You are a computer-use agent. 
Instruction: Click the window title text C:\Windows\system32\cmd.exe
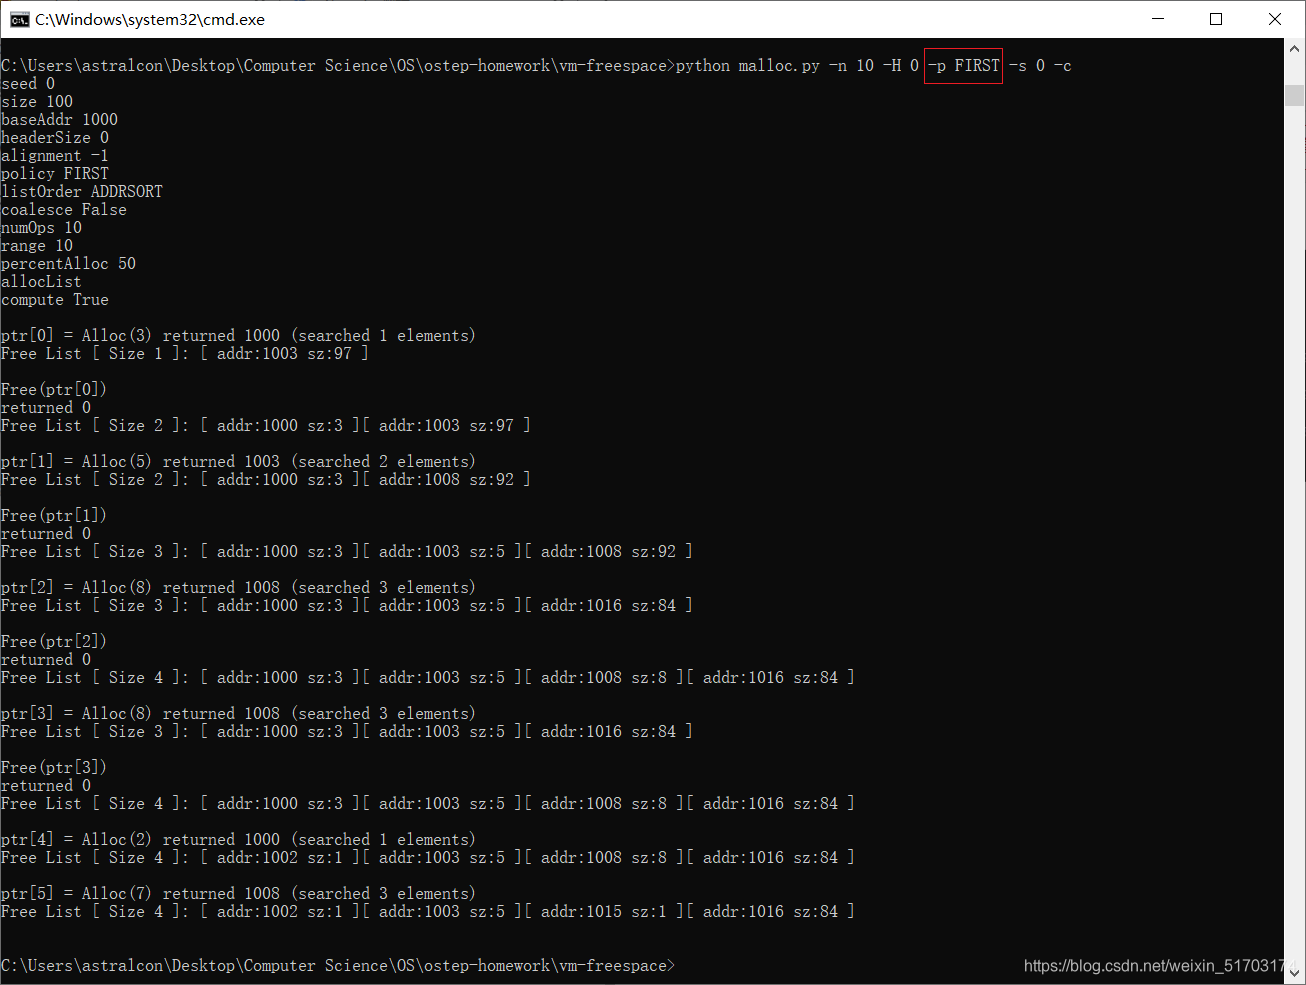(150, 19)
